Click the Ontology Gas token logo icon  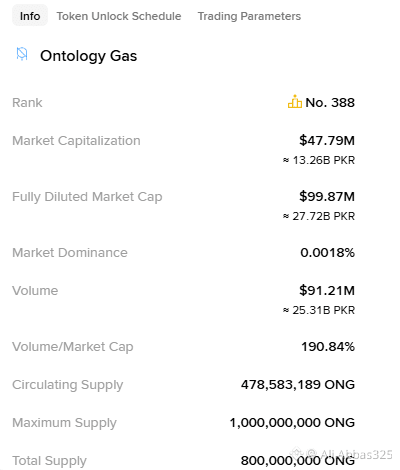click(x=22, y=54)
